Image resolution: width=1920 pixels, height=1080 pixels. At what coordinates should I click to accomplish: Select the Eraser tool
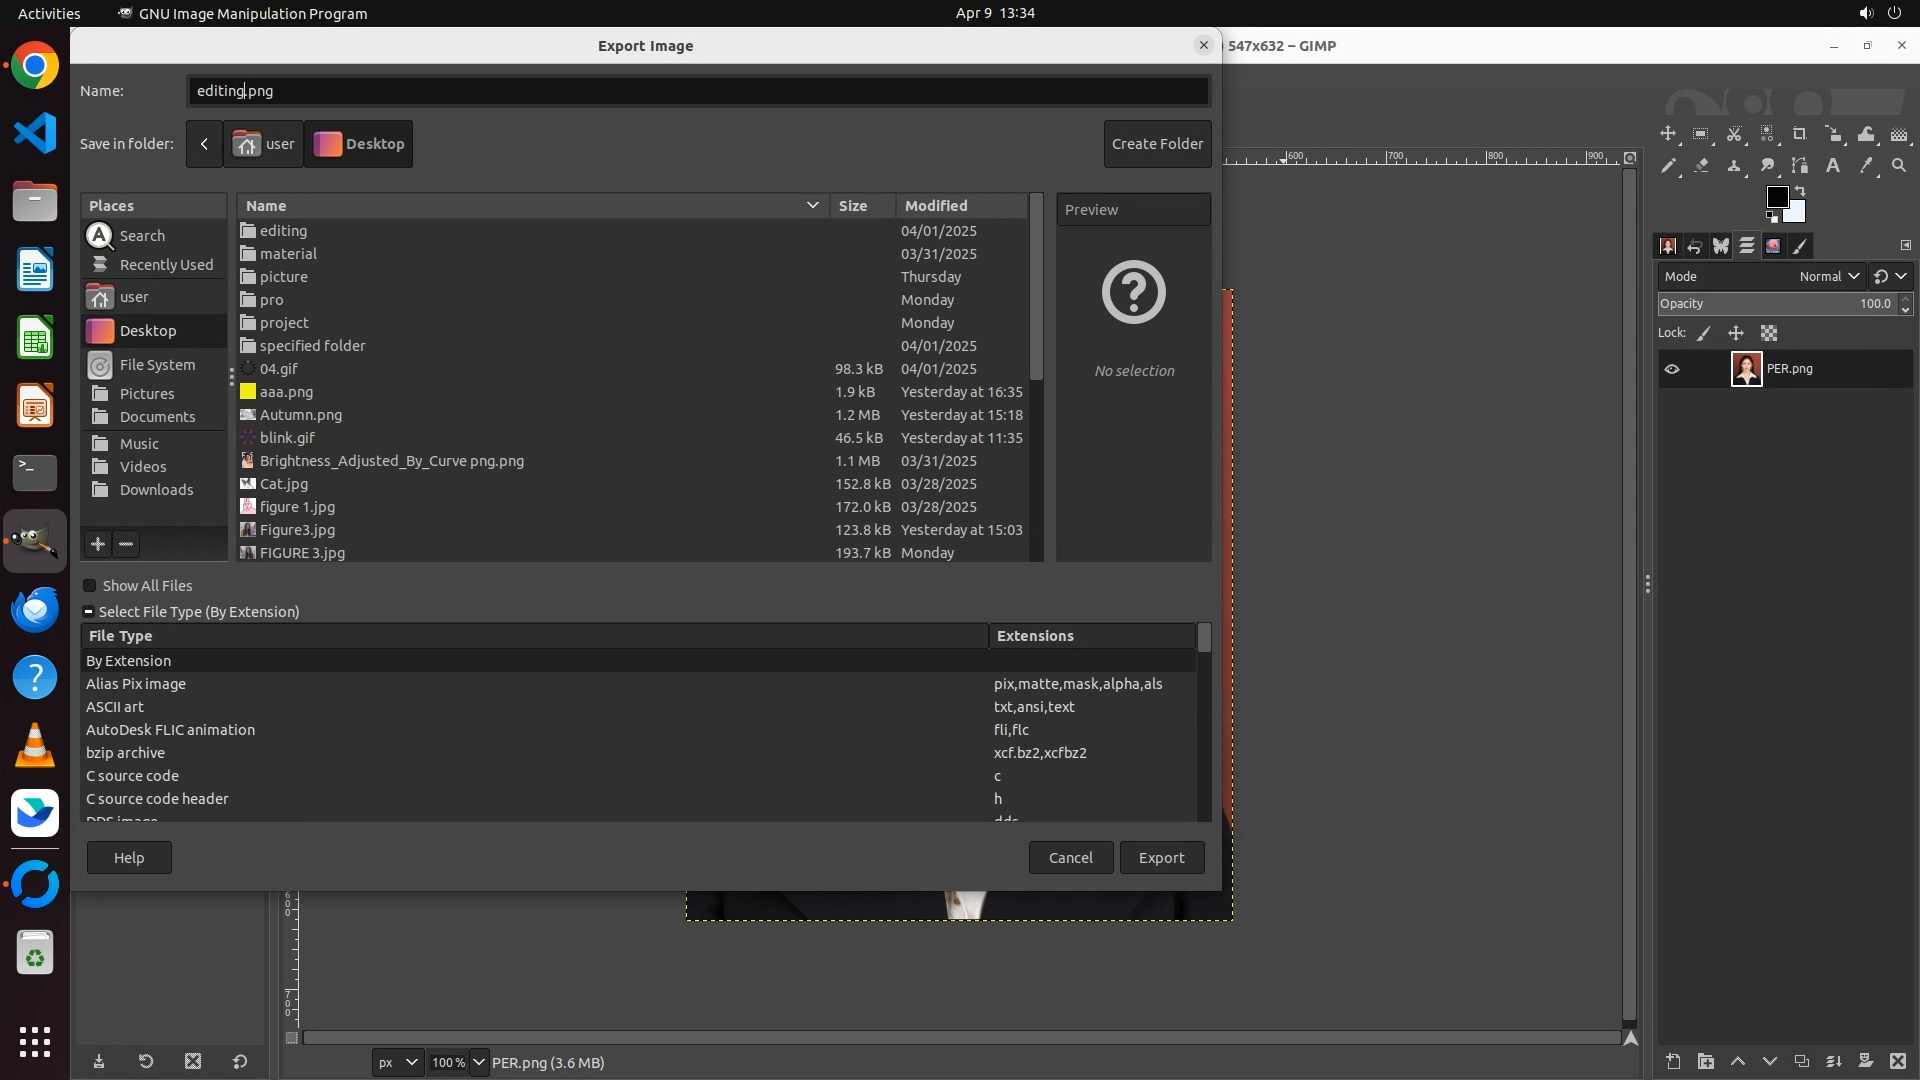pyautogui.click(x=1701, y=166)
